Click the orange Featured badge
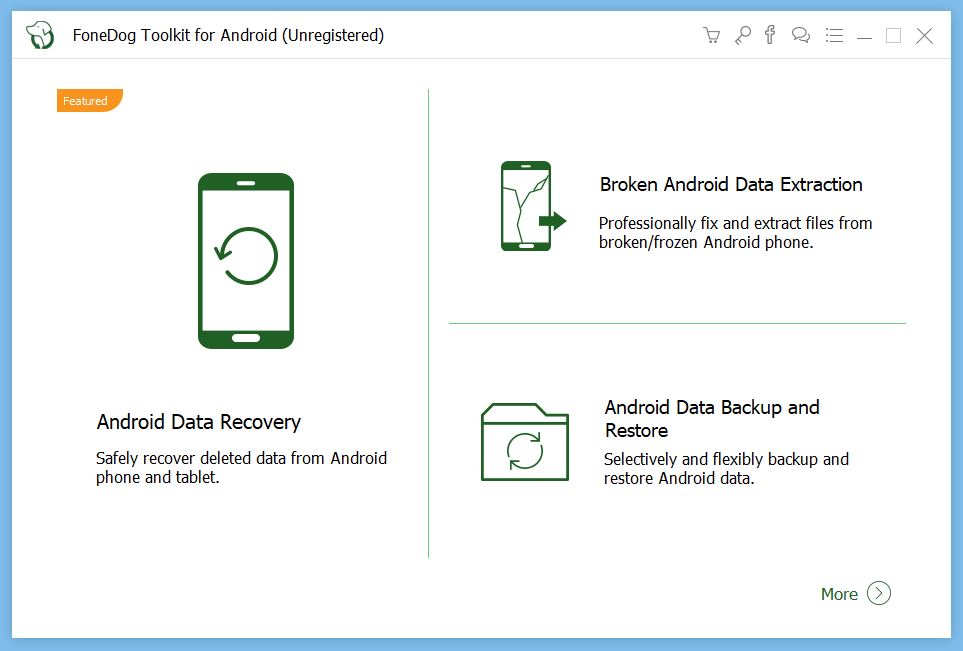Viewport: 963px width, 651px height. coord(88,101)
